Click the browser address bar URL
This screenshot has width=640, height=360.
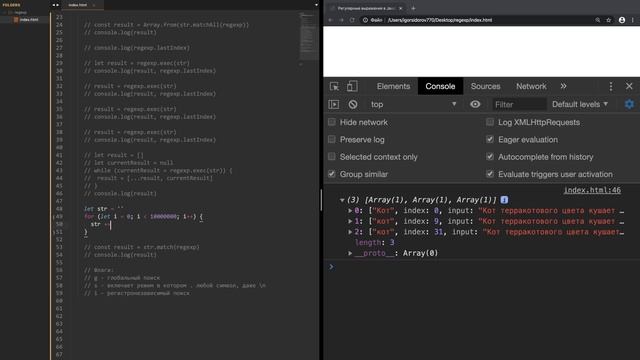pos(440,20)
